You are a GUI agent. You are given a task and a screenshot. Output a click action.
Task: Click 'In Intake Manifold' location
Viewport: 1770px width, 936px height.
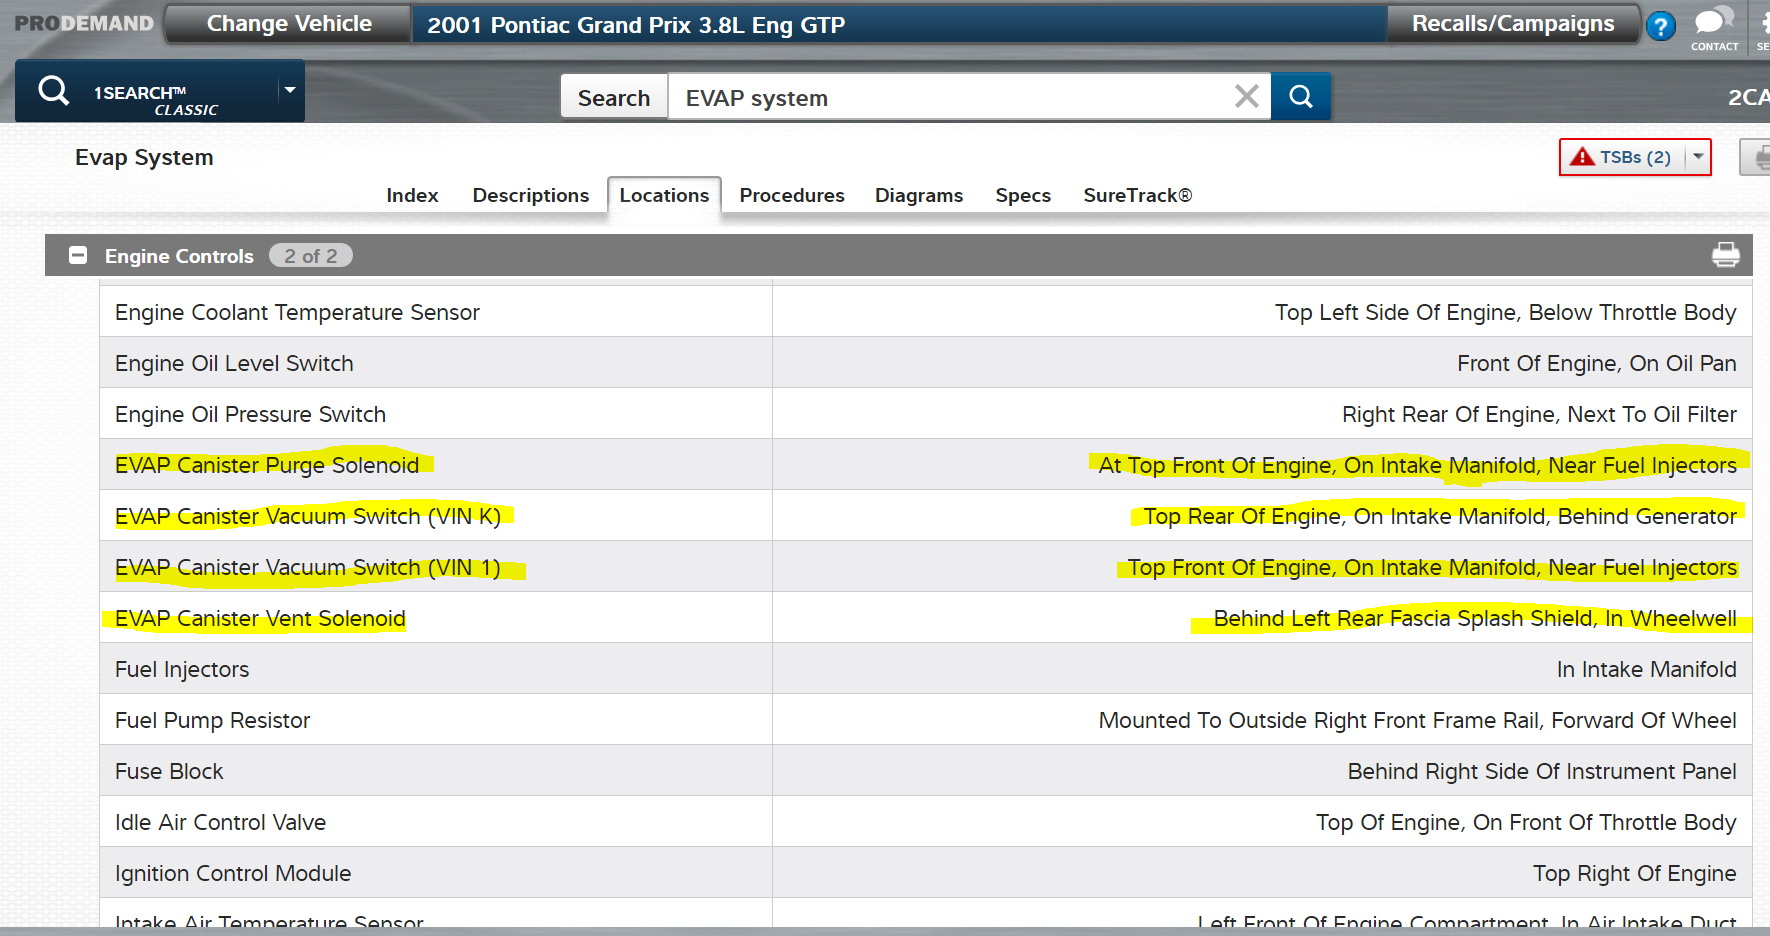coord(1646,669)
